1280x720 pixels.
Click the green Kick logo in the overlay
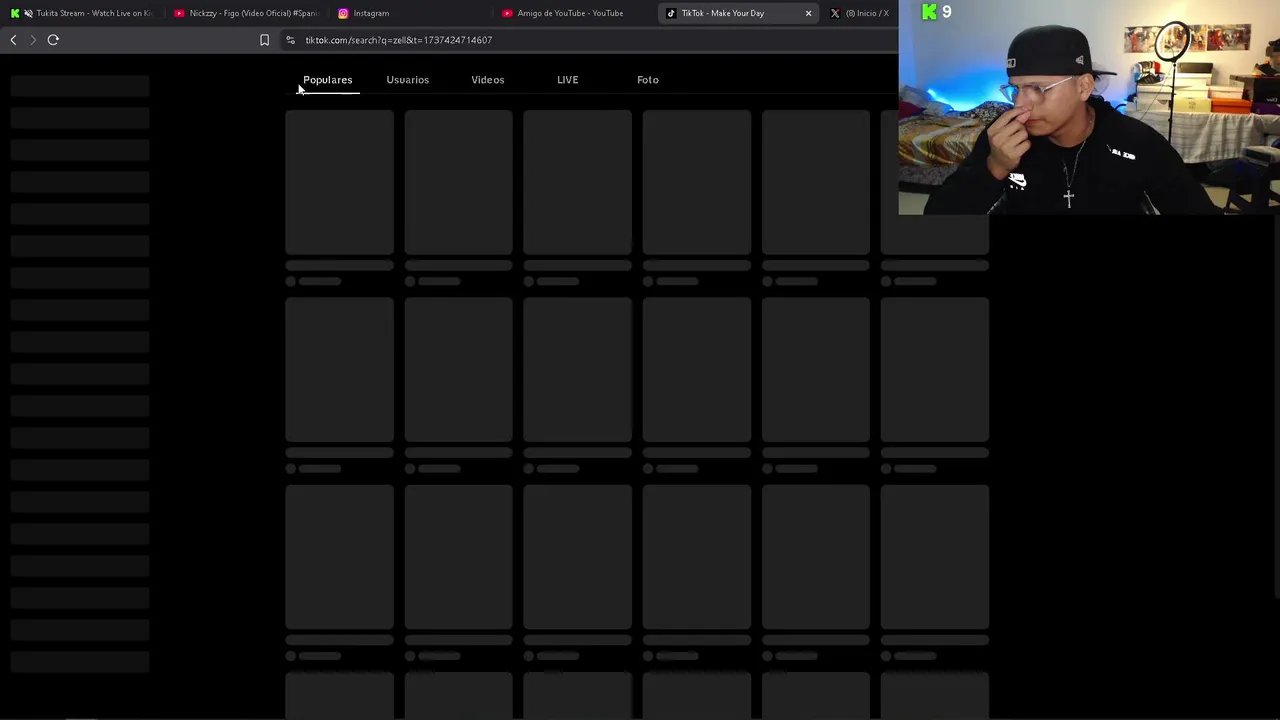(x=930, y=12)
